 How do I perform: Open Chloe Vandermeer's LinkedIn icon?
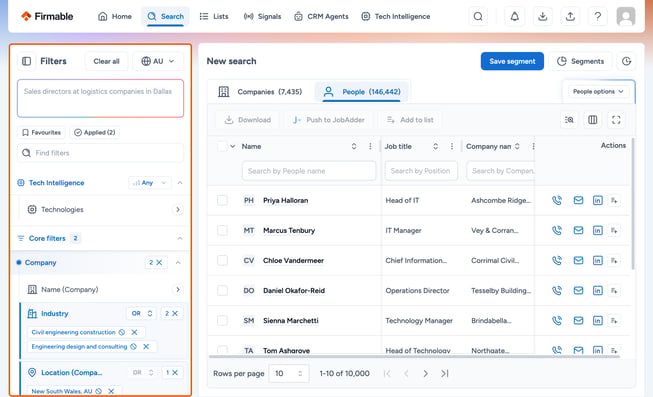[598, 260]
